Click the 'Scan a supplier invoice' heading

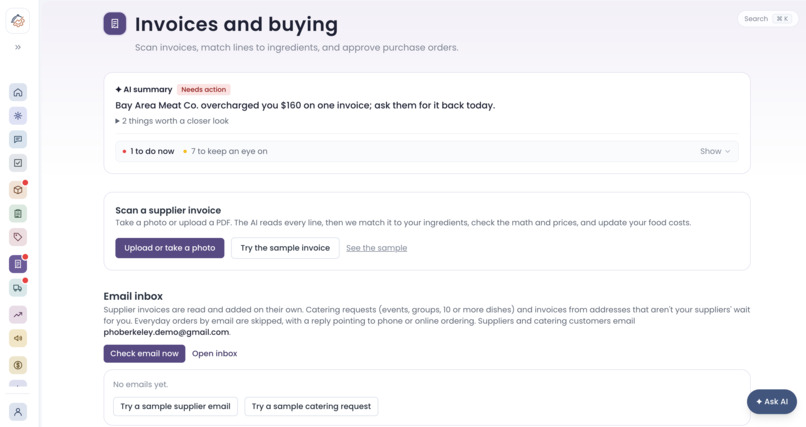point(168,210)
